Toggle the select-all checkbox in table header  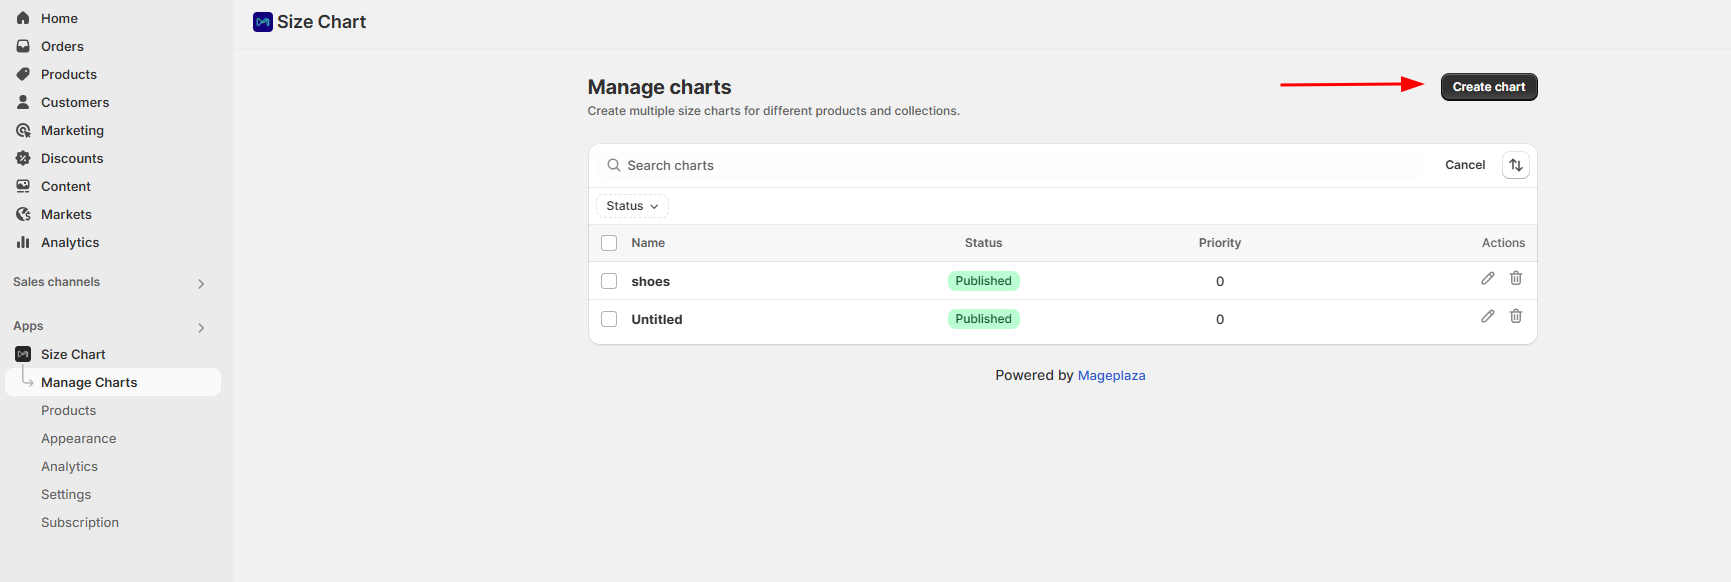tap(609, 243)
